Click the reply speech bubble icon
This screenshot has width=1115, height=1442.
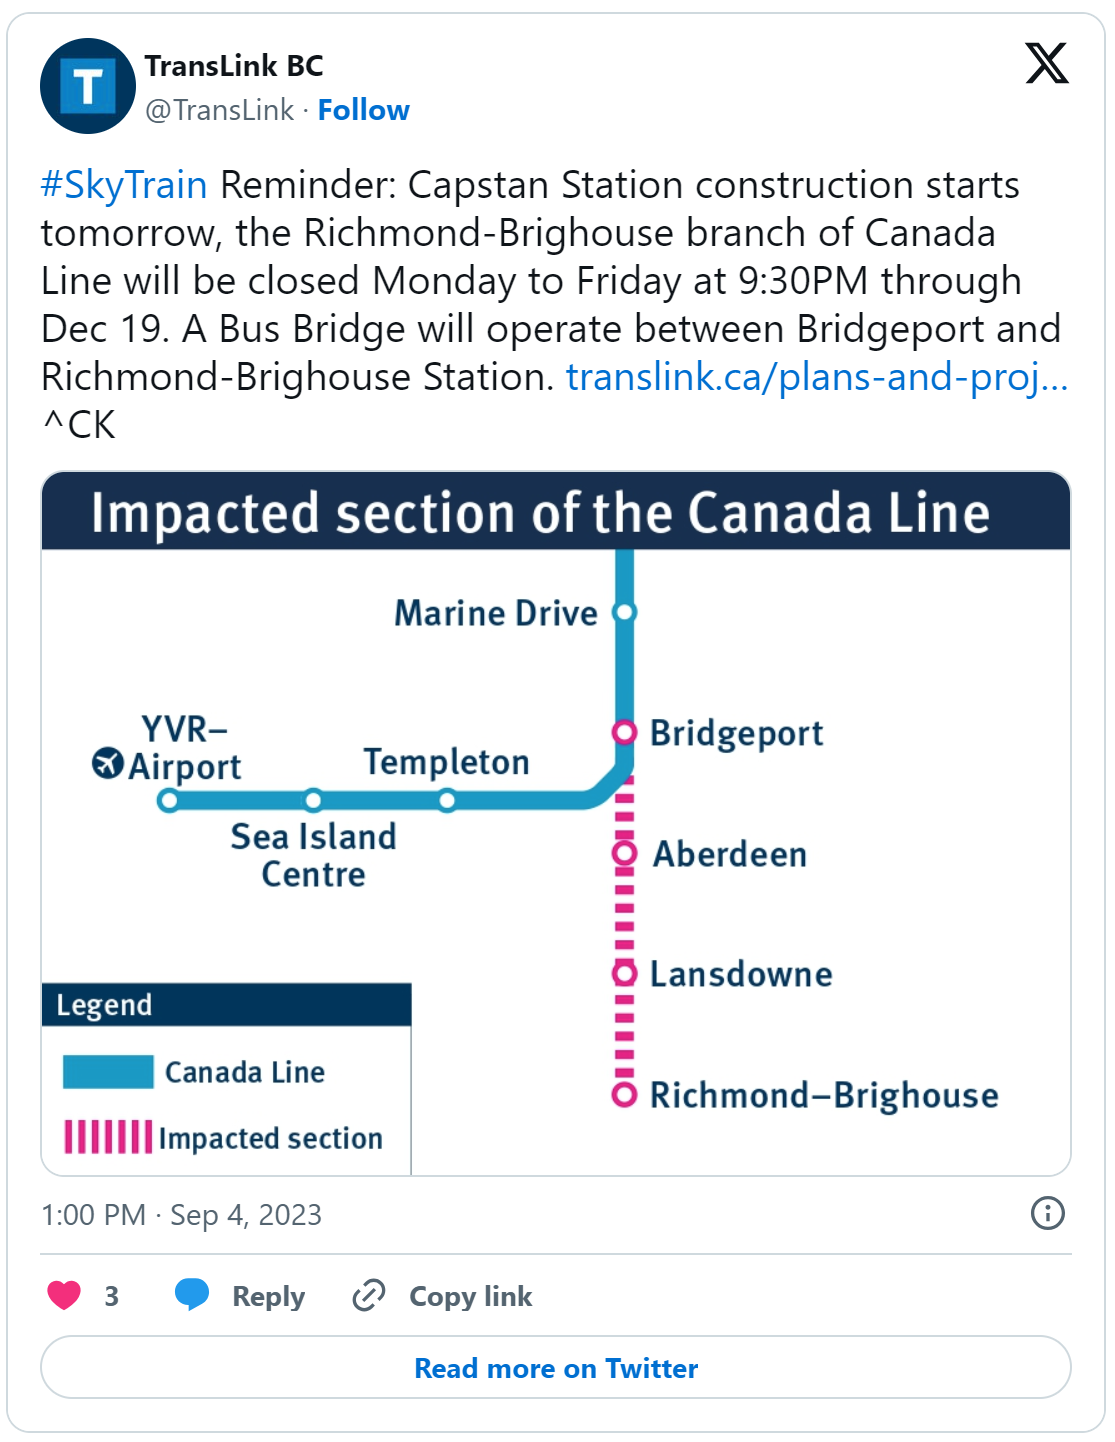coord(192,1294)
